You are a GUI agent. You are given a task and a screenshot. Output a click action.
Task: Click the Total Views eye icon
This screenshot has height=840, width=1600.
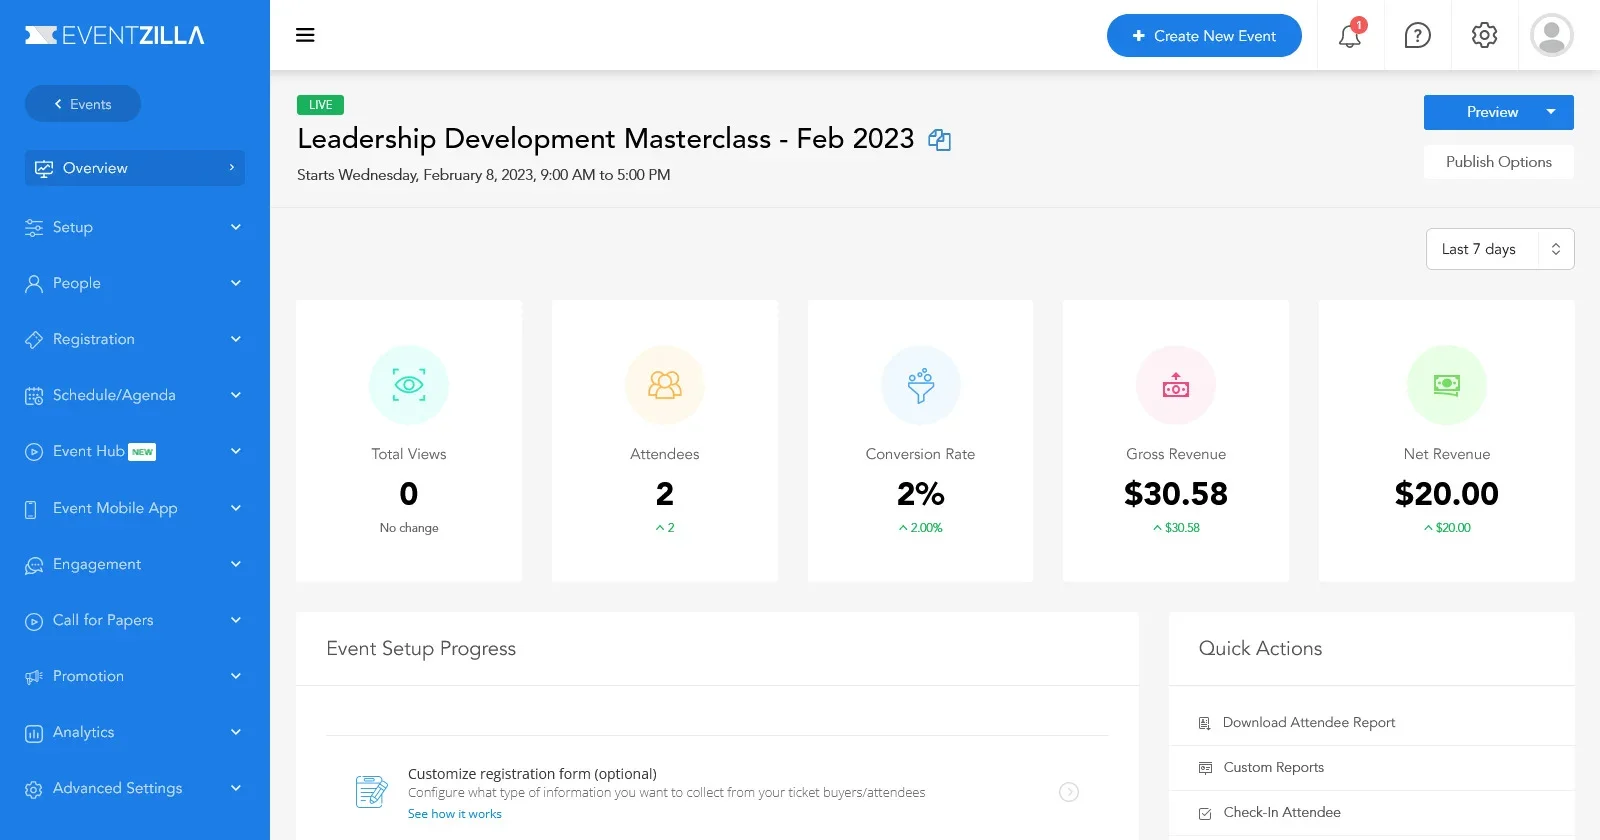[x=409, y=385]
